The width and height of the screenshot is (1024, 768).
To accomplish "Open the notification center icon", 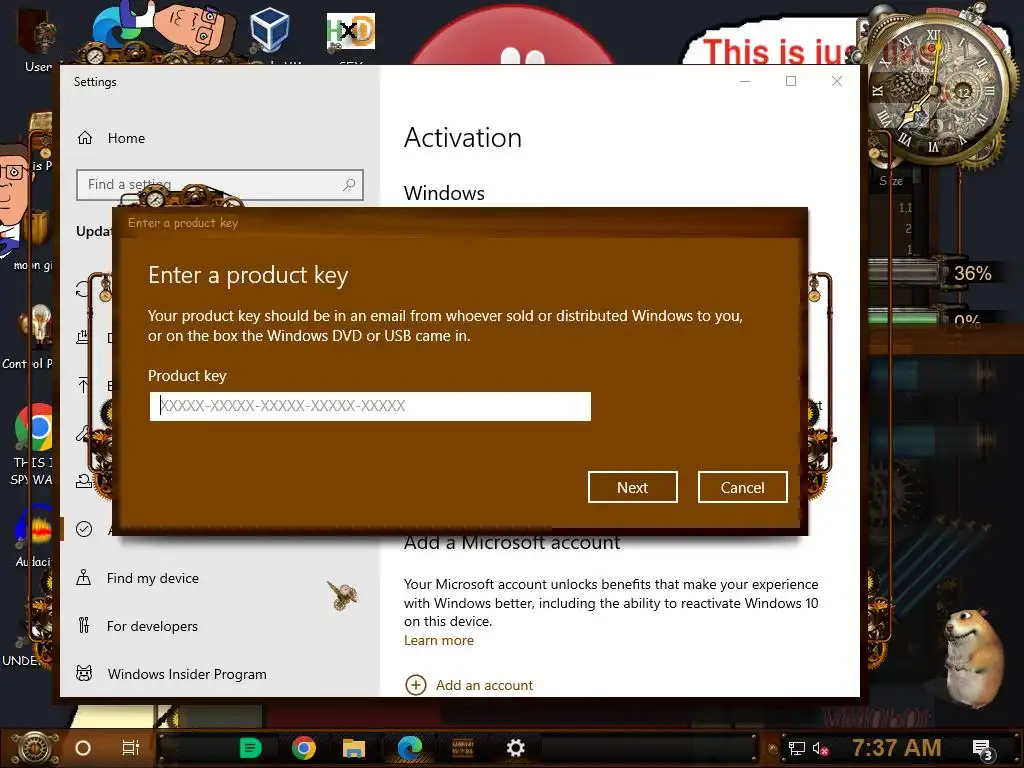I will tap(982, 749).
